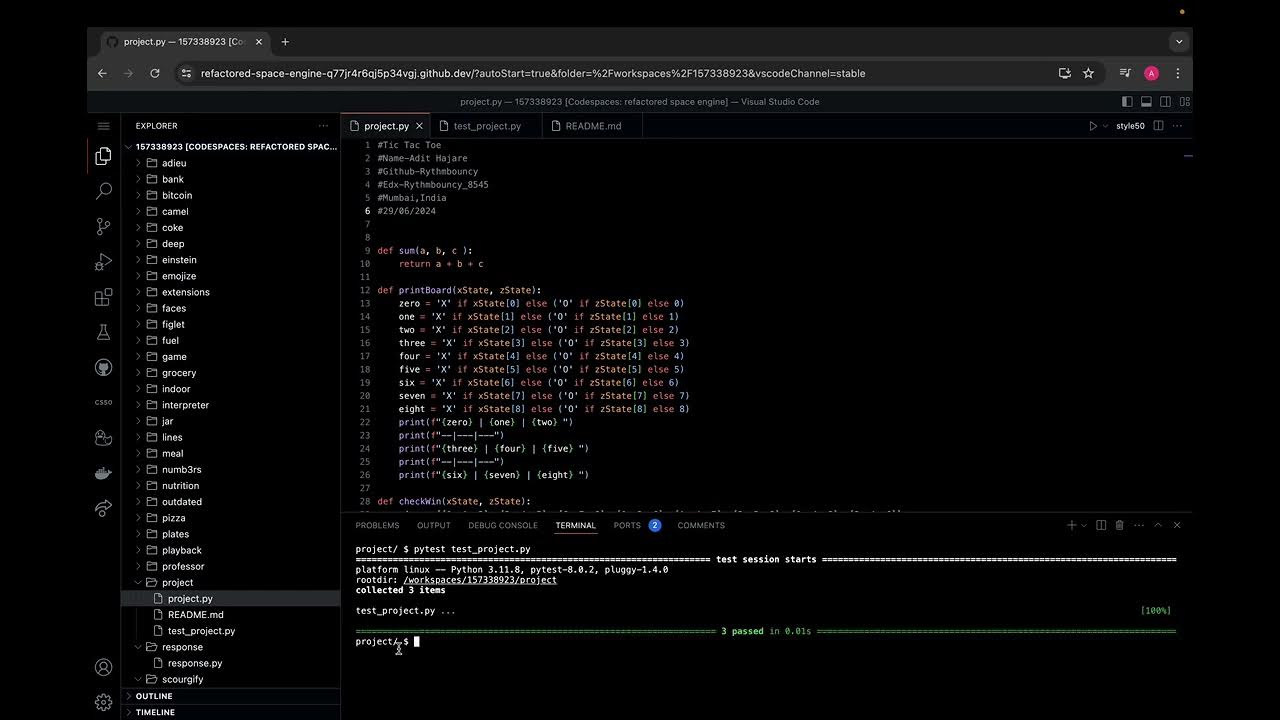Open Chrome three-dot menu
1280x720 pixels.
[x=1178, y=73]
